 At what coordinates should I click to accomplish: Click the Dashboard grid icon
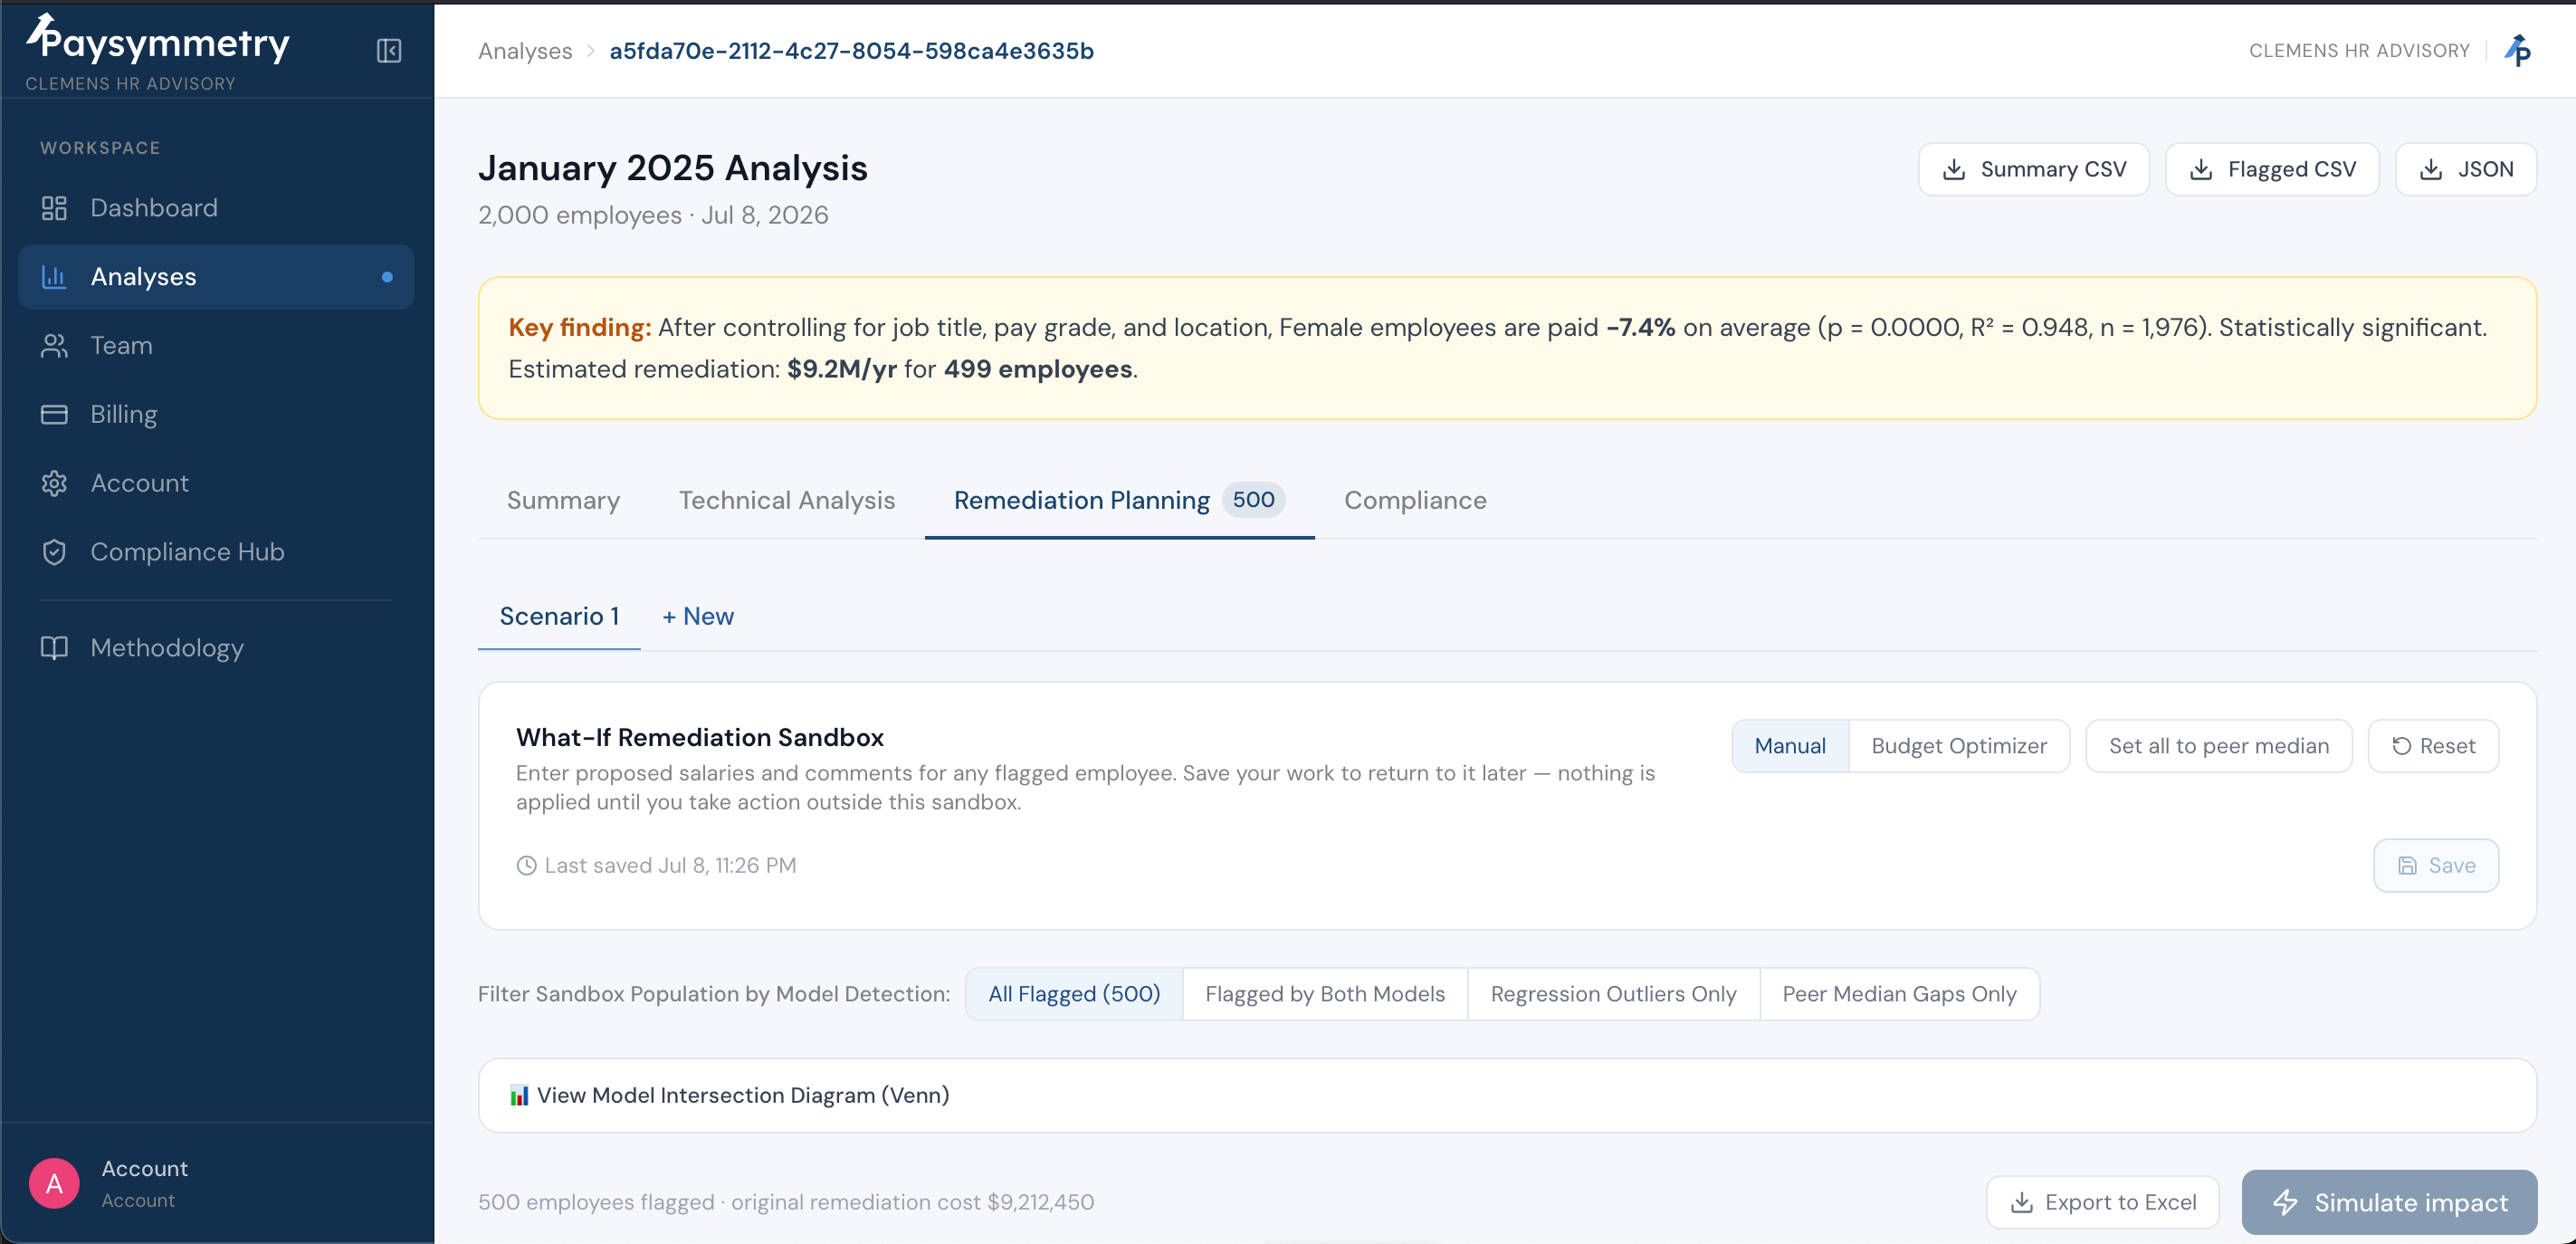pos(54,208)
